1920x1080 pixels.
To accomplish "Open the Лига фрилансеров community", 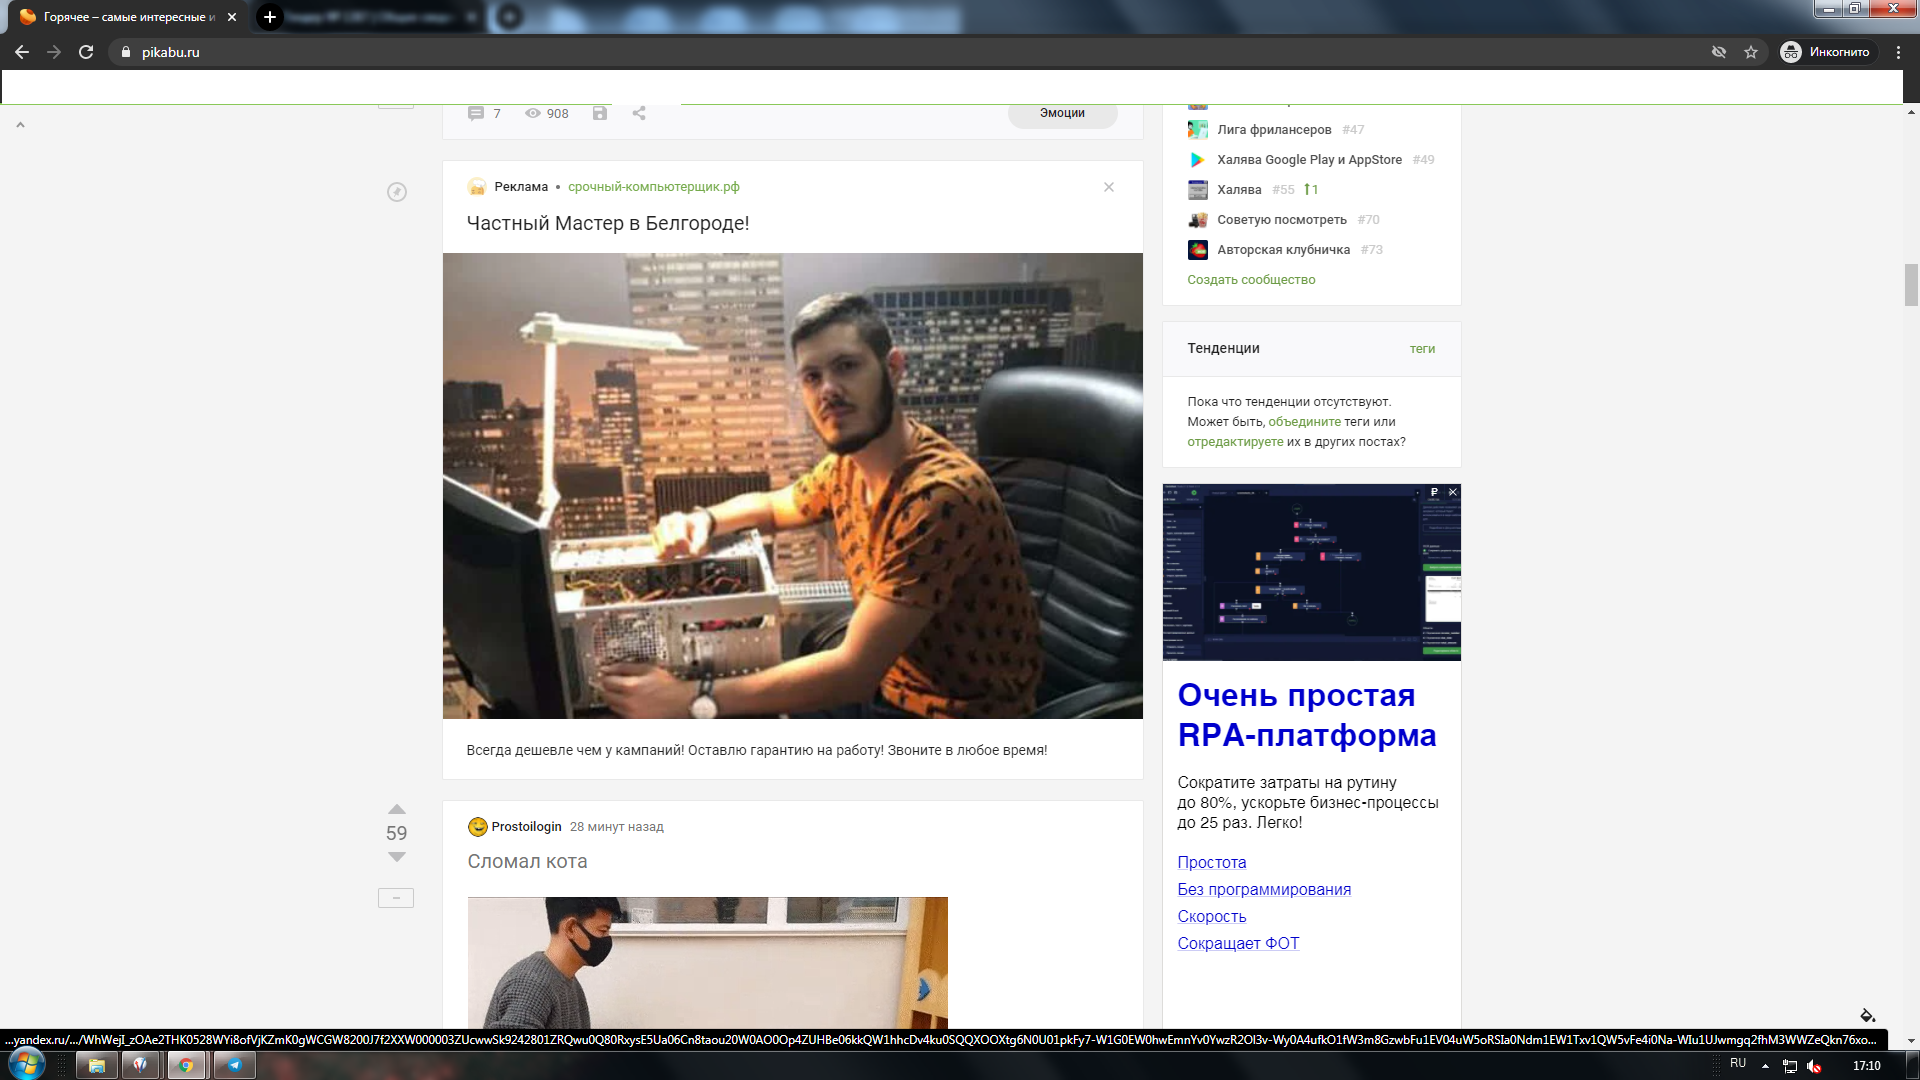I will (x=1274, y=130).
